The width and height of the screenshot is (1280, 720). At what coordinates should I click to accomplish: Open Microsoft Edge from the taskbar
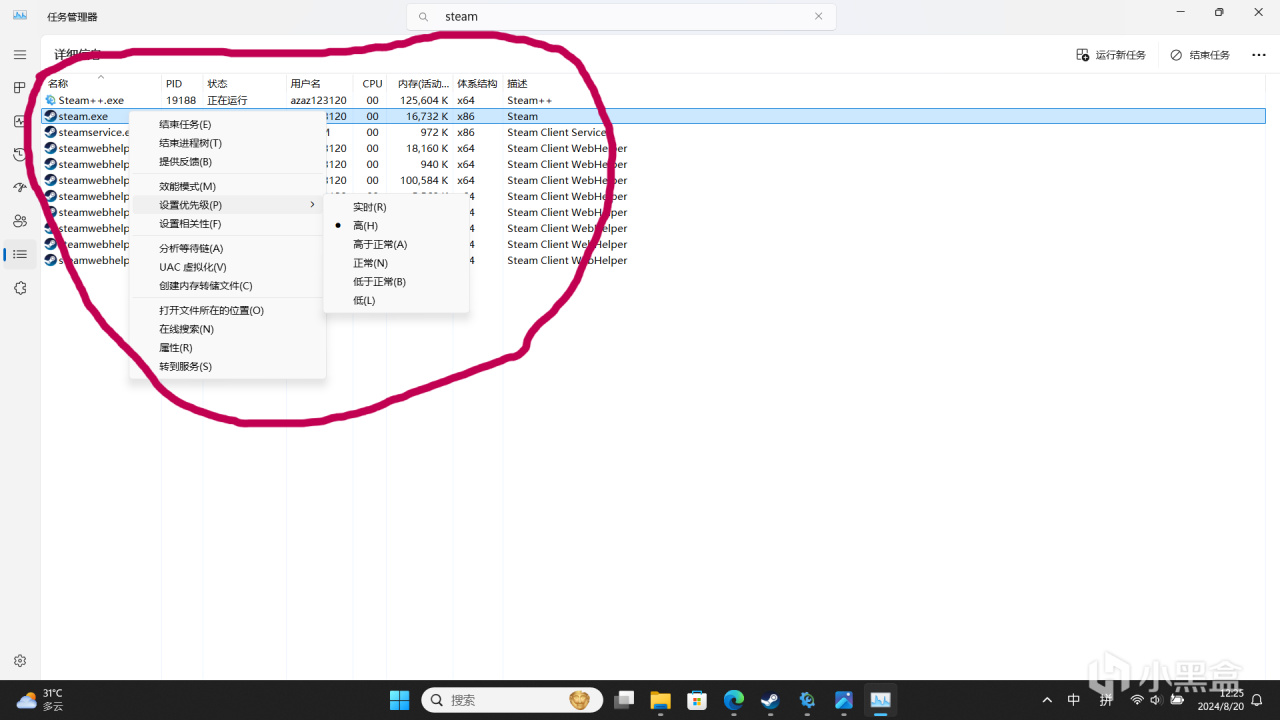coord(734,700)
